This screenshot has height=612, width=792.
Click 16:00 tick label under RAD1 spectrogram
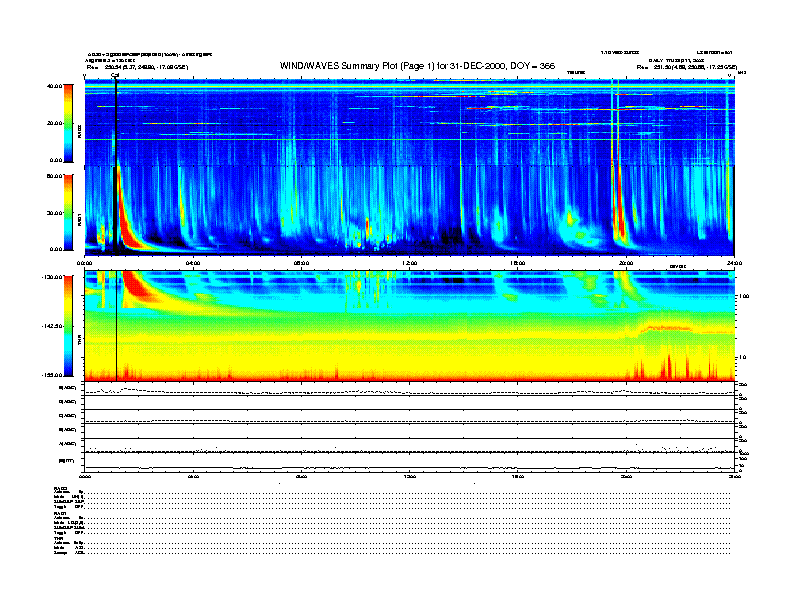click(518, 263)
